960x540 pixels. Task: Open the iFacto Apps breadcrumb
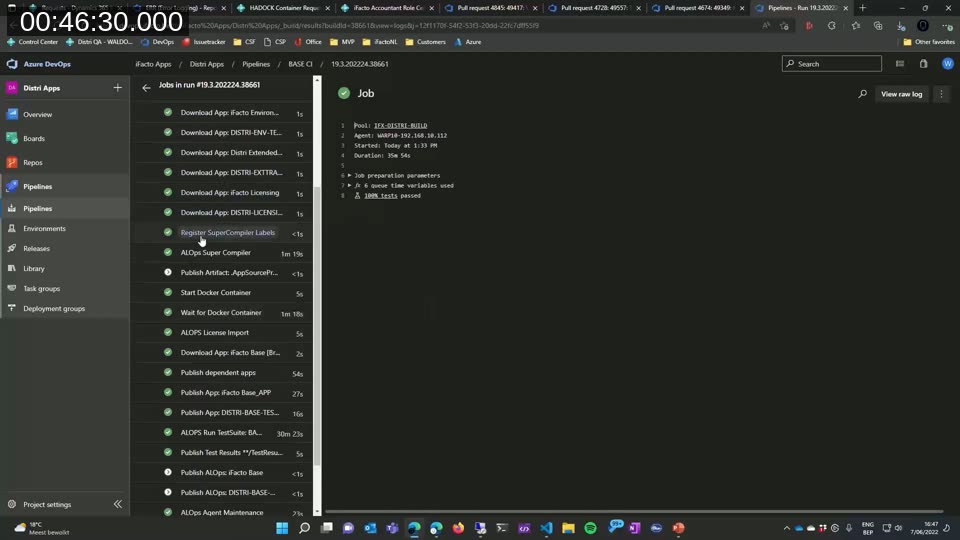pyautogui.click(x=153, y=64)
